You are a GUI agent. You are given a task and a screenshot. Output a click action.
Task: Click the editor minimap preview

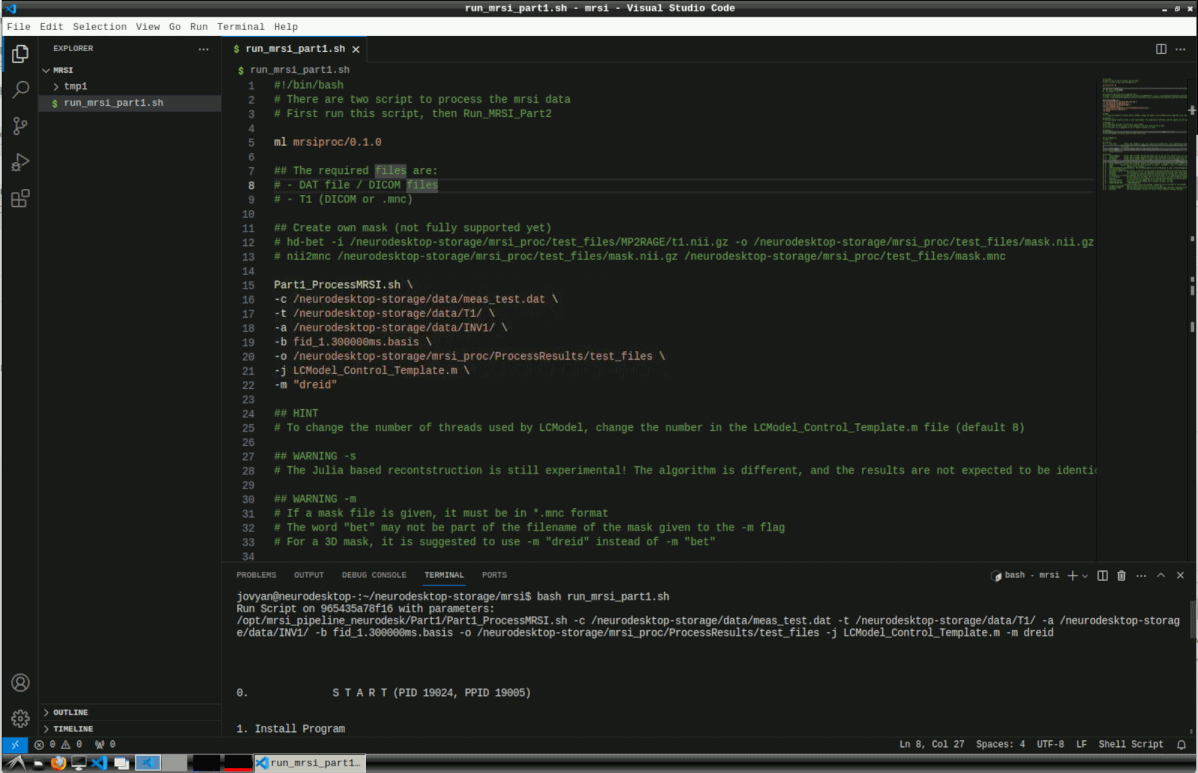(1140, 130)
